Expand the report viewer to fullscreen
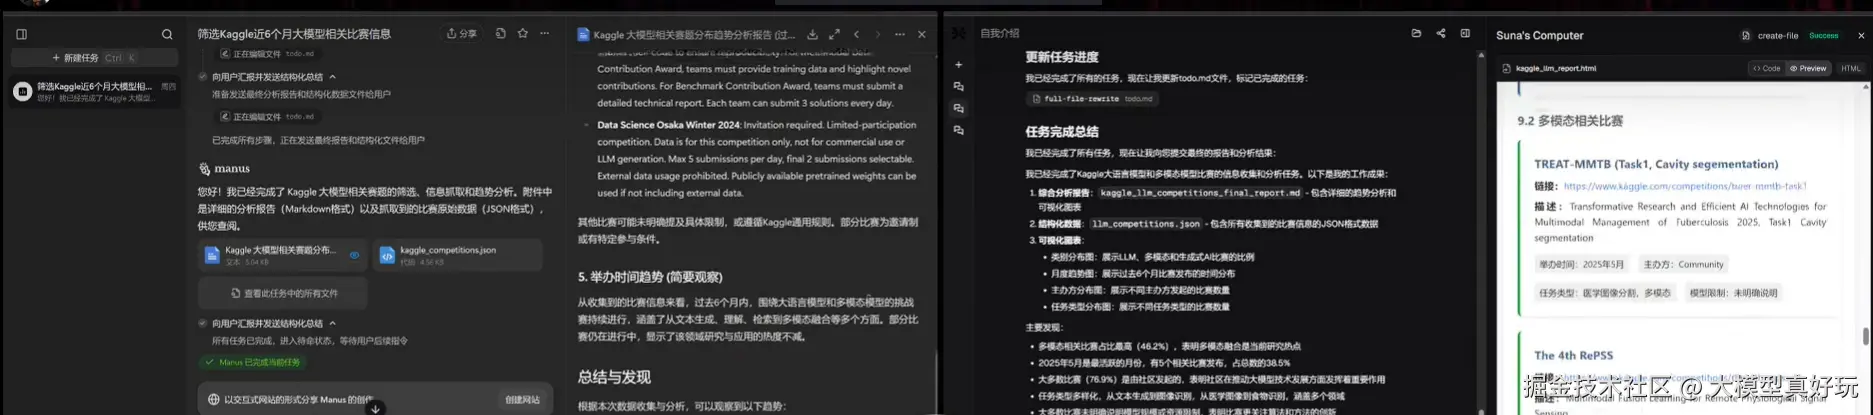The image size is (1873, 415). pos(834,34)
